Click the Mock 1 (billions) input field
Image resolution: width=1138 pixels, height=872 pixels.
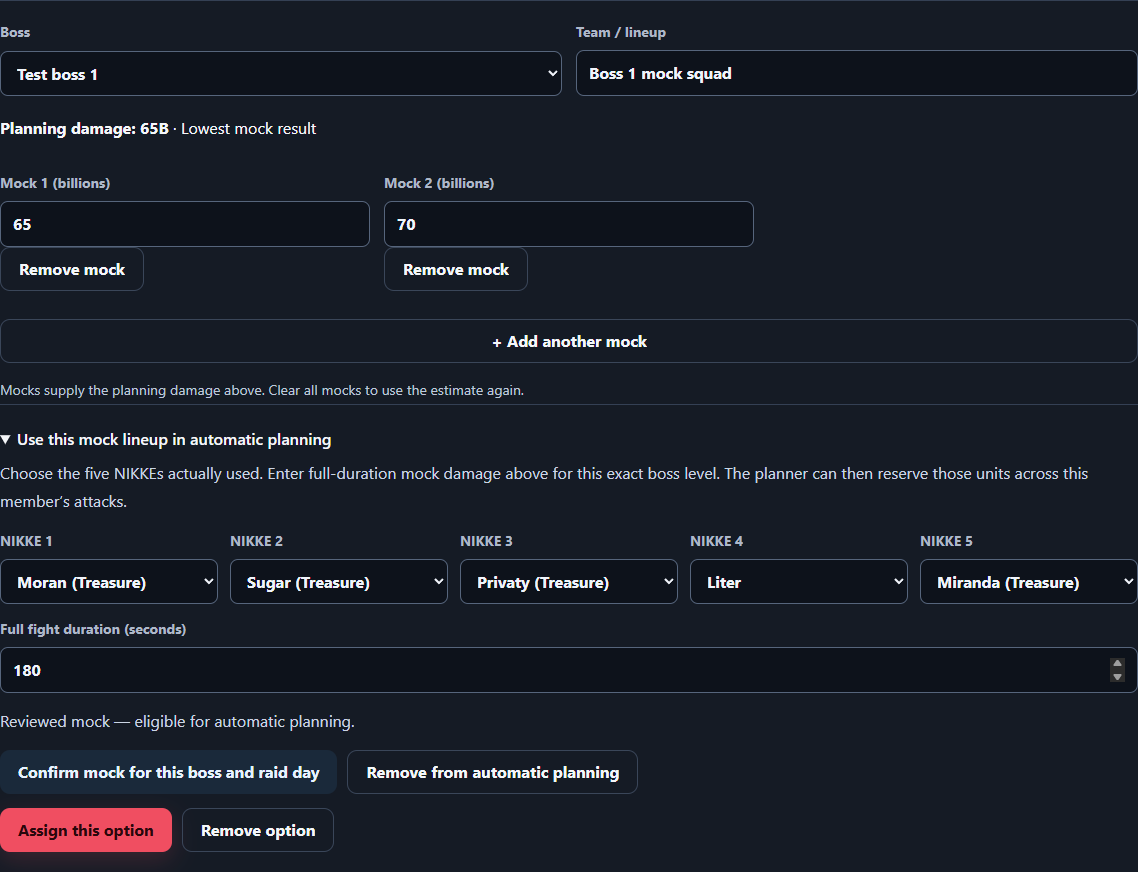coord(185,224)
